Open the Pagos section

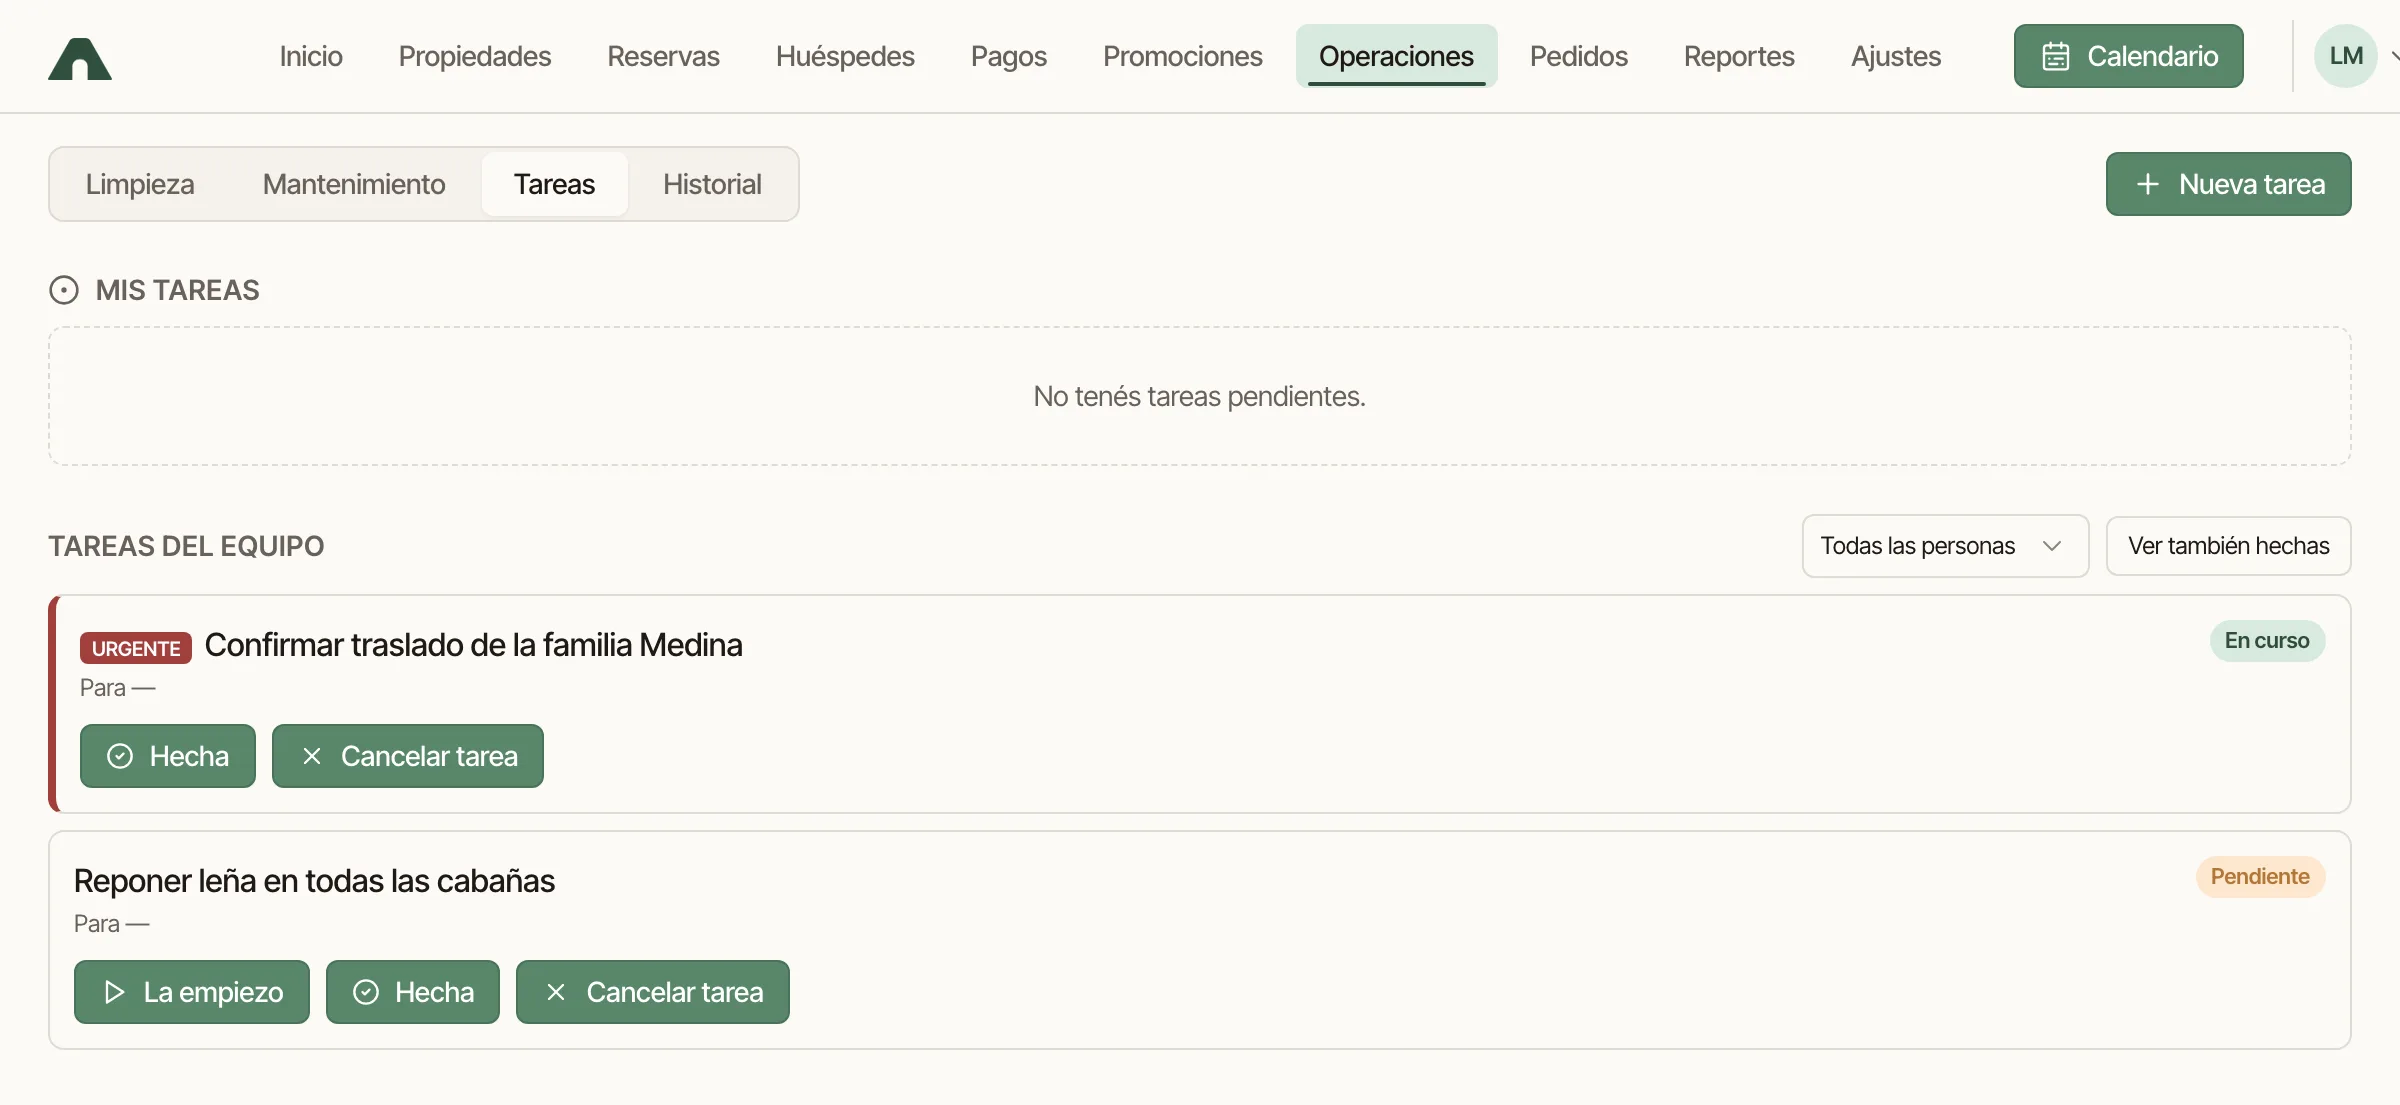(1009, 56)
